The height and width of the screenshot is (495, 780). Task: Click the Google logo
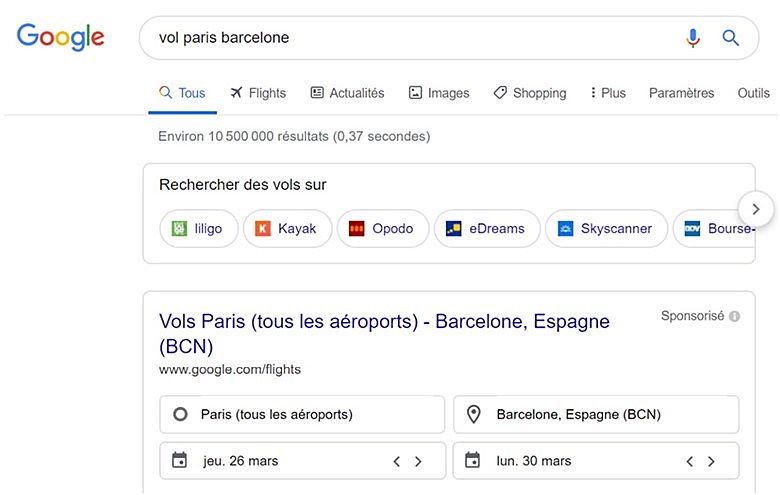[61, 37]
